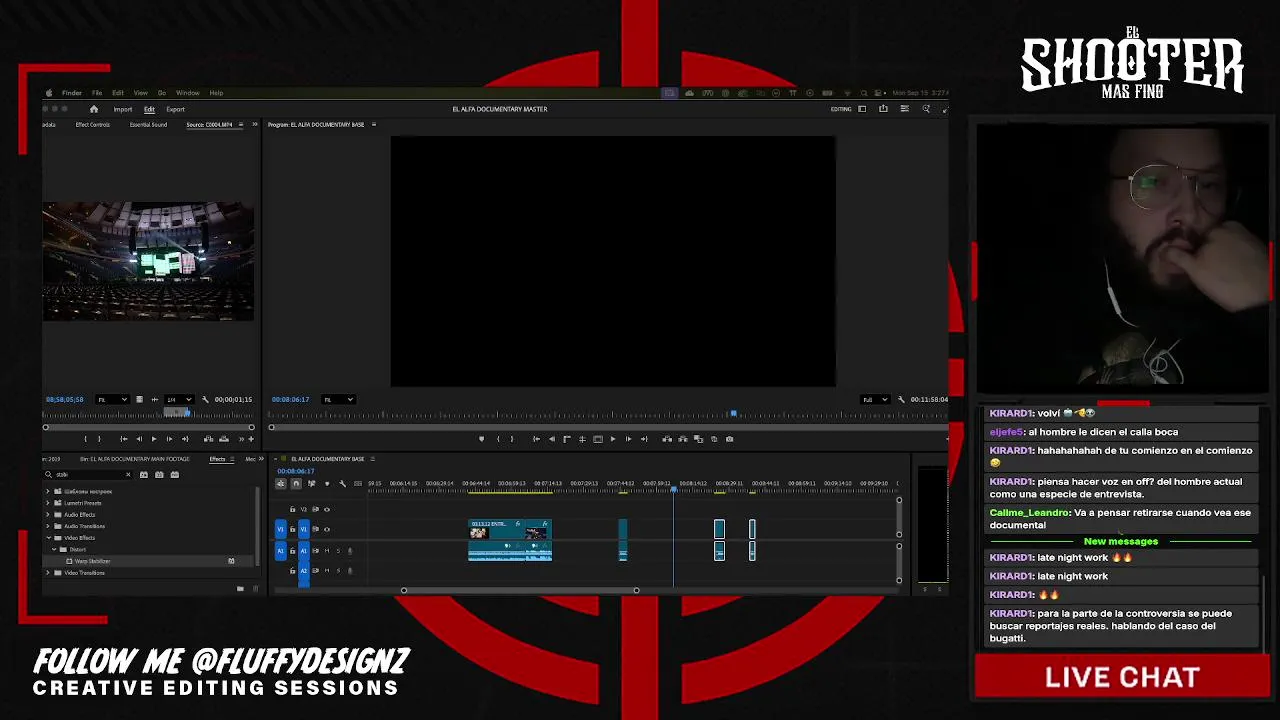
Task: Toggle Snap in the Timeline
Action: pos(296,484)
